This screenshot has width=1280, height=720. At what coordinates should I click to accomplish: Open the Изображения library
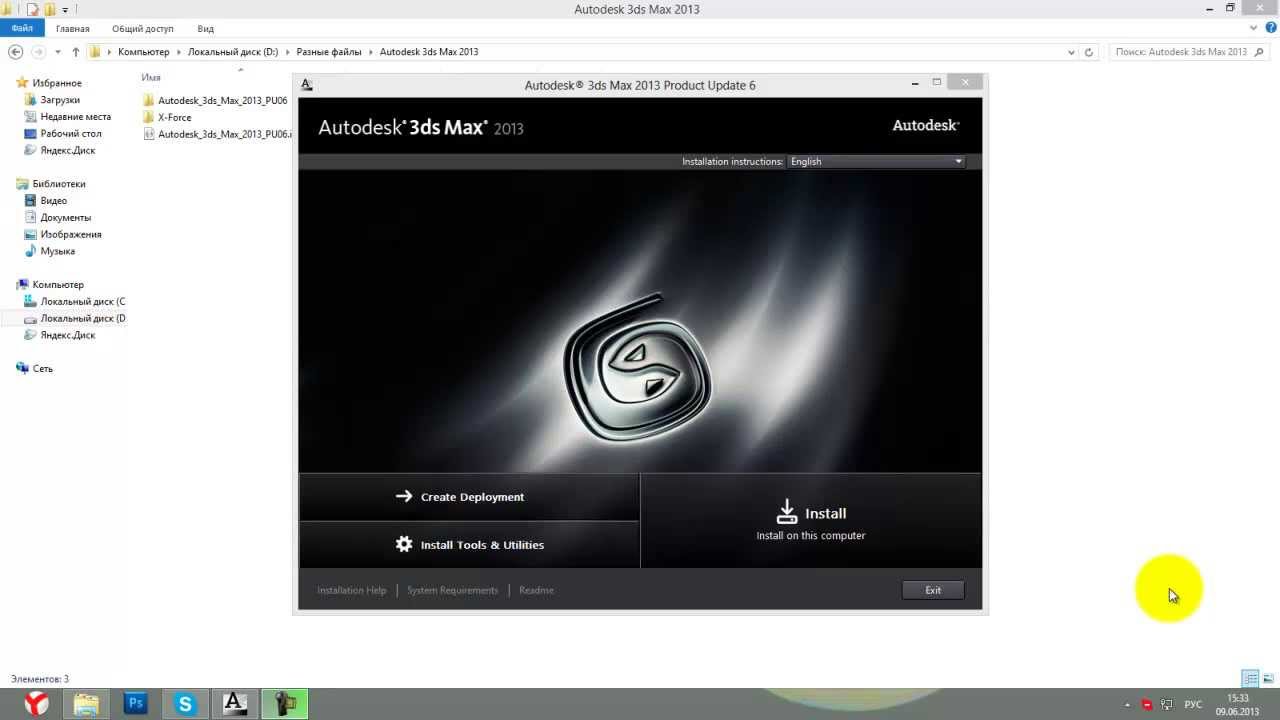(70, 235)
